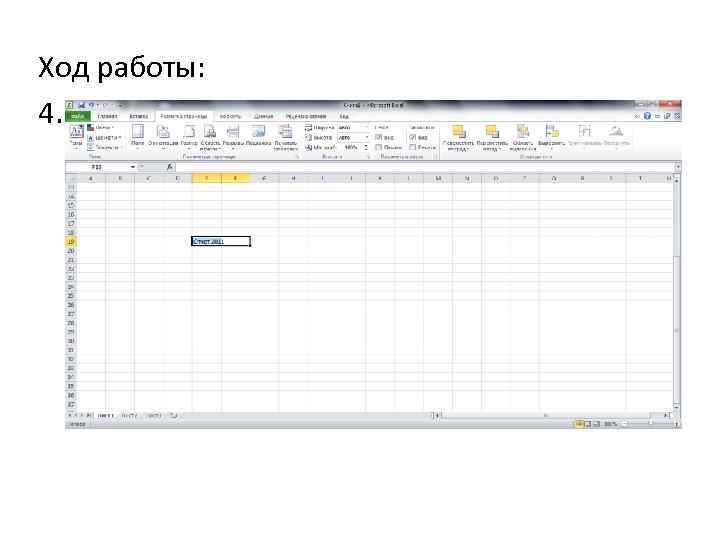Click the Insert new worksheet icon
Screen dimensions: 720x540
[173, 415]
